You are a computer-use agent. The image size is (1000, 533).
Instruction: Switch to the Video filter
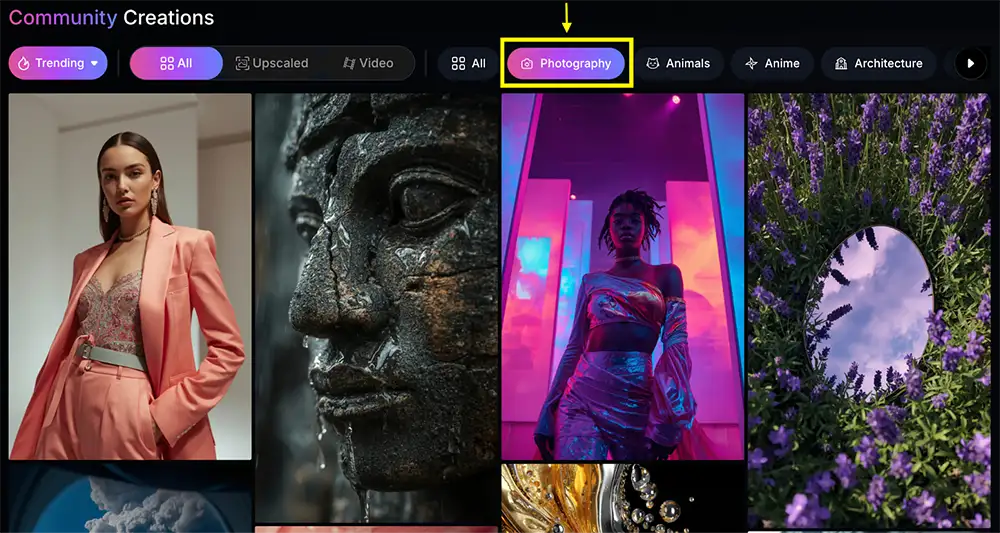(x=368, y=63)
